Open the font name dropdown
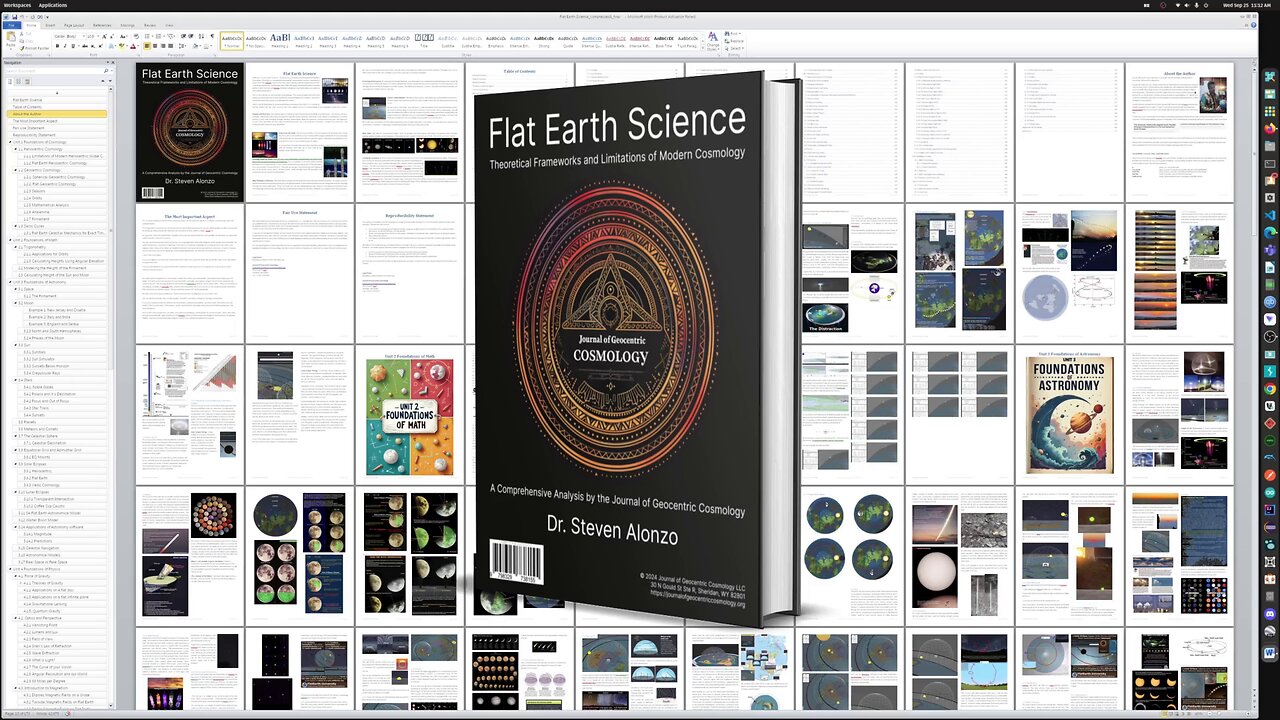 (84, 36)
